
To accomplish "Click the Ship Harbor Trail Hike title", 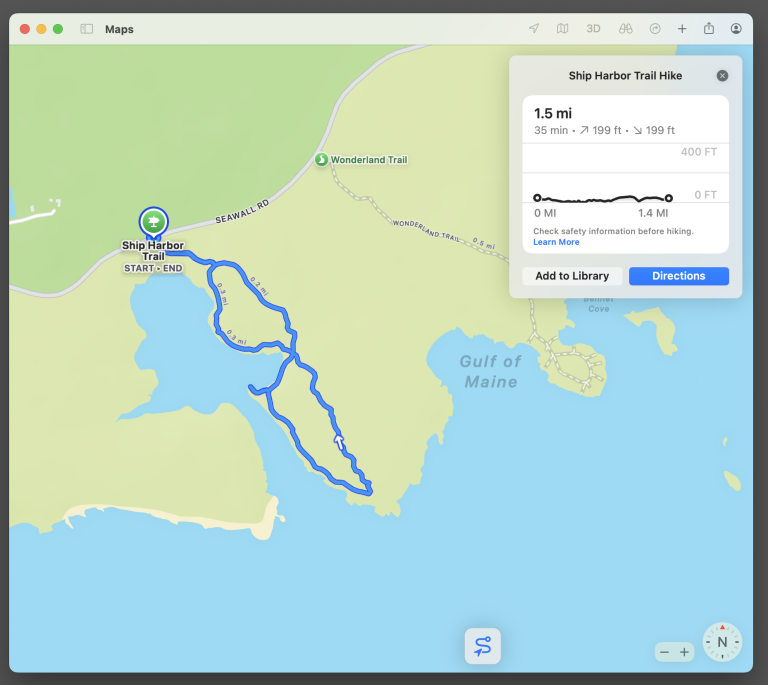I will click(x=625, y=75).
